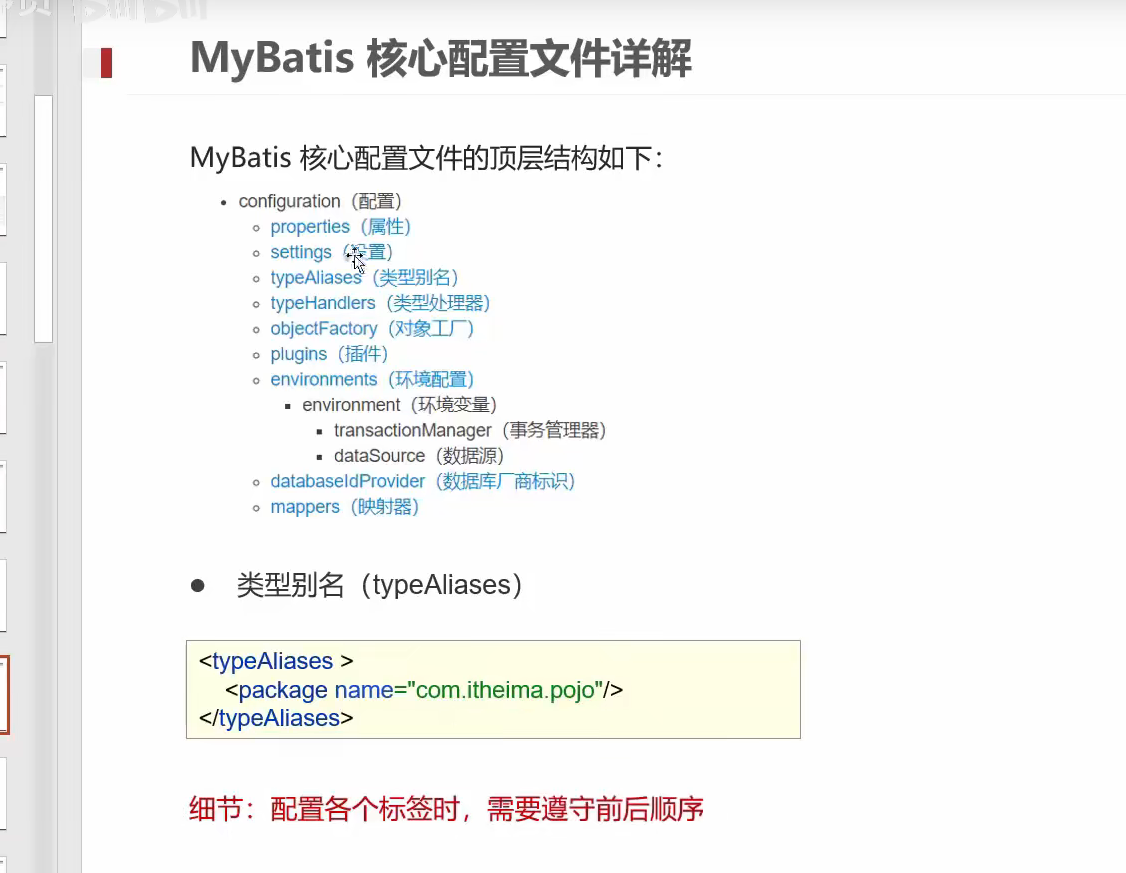Open the typeHandlers (类型处理器) link
This screenshot has height=873, width=1126.
[380, 303]
